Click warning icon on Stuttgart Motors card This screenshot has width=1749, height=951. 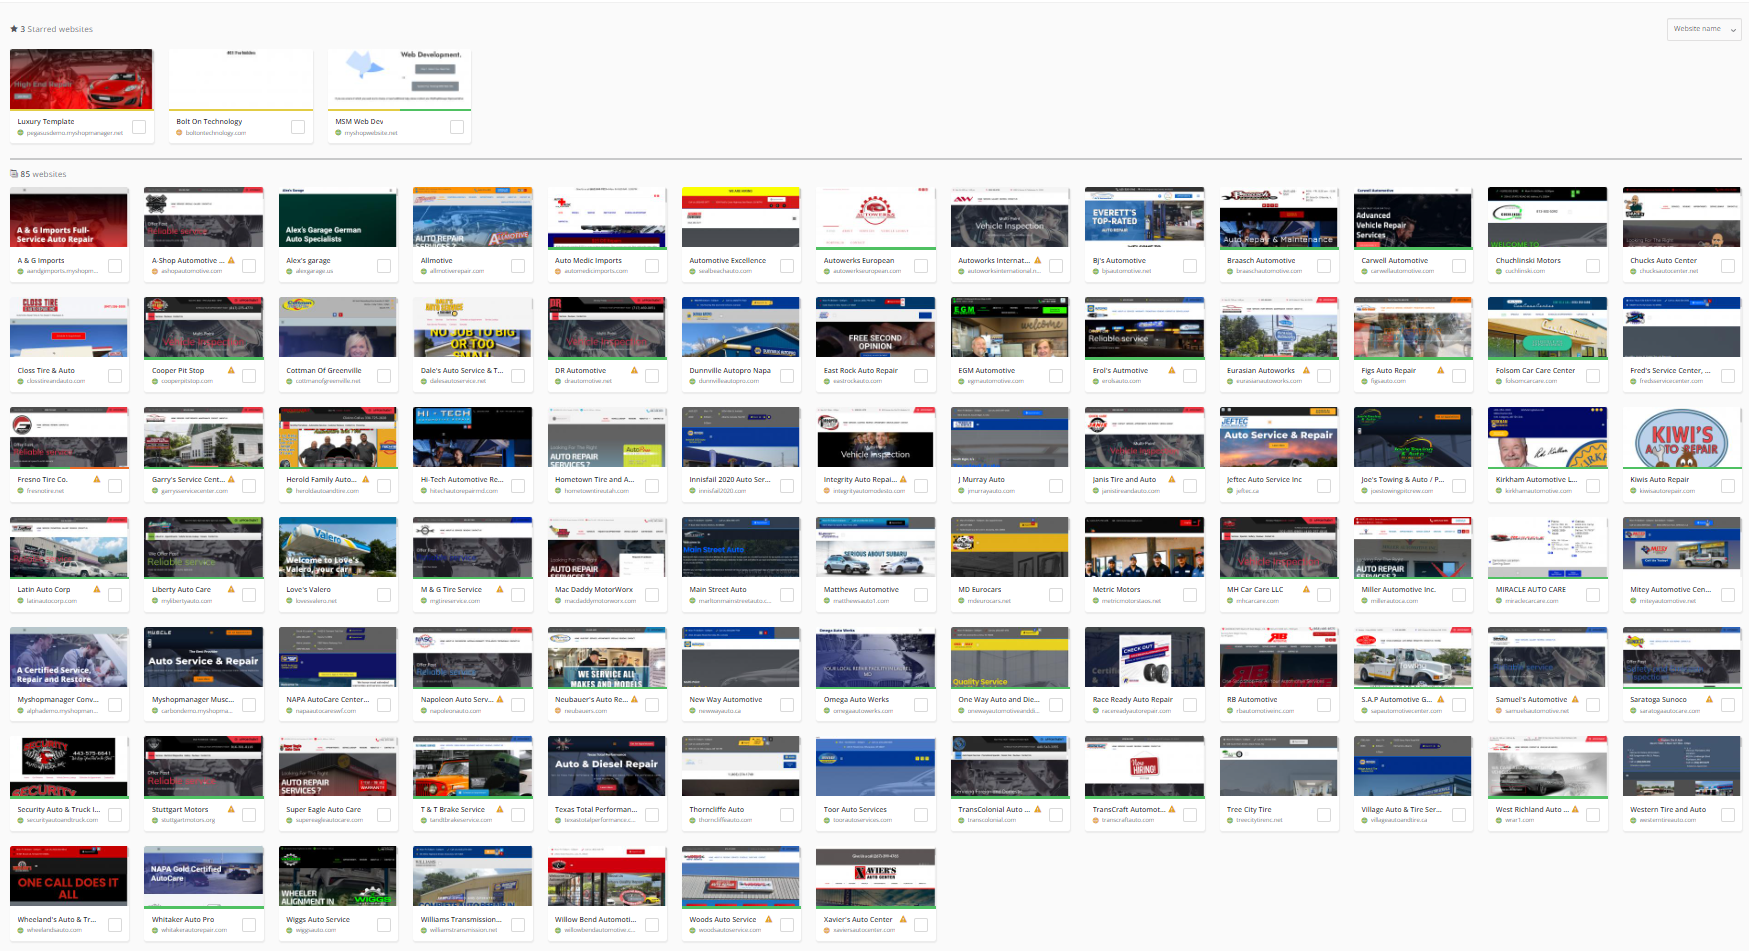[x=232, y=809]
